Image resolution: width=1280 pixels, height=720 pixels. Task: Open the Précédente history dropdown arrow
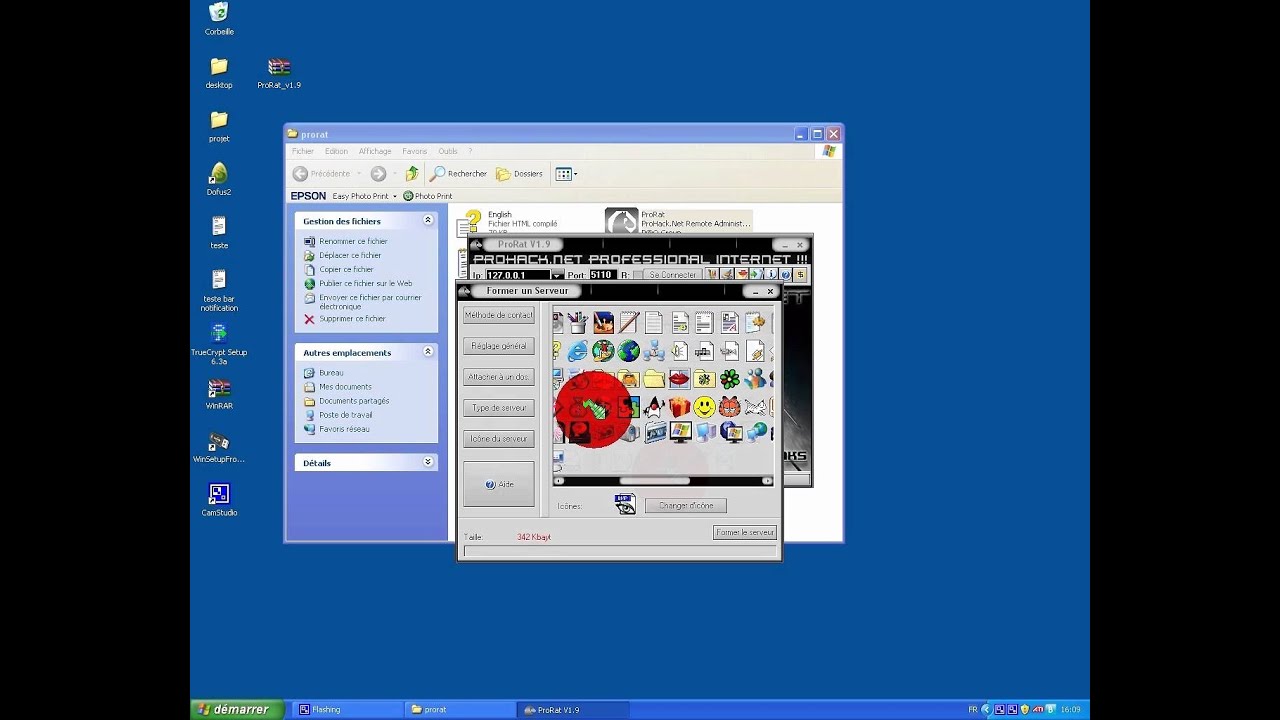pyautogui.click(x=359, y=174)
